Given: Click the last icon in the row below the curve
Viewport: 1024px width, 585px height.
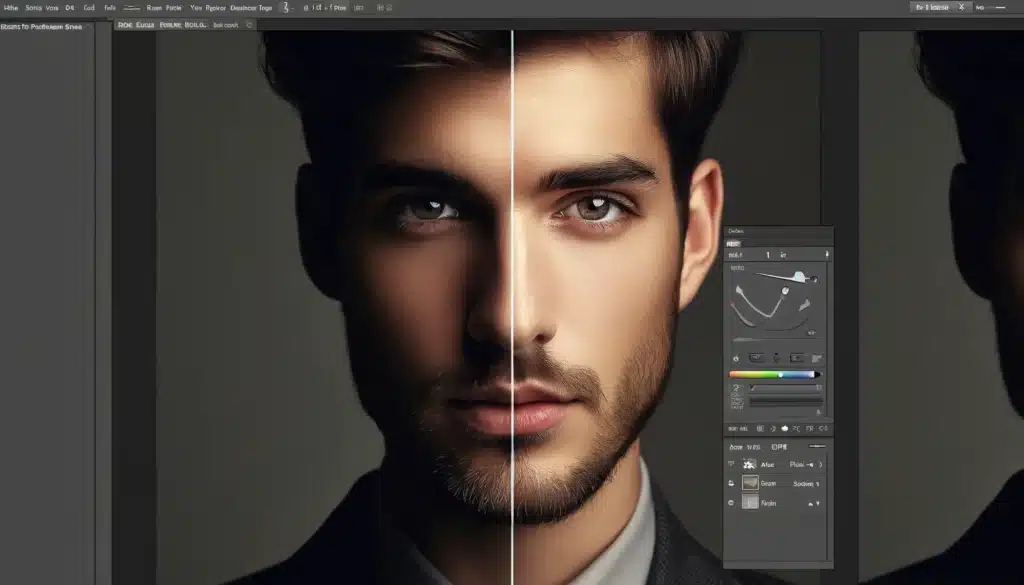Looking at the screenshot, I should point(816,358).
